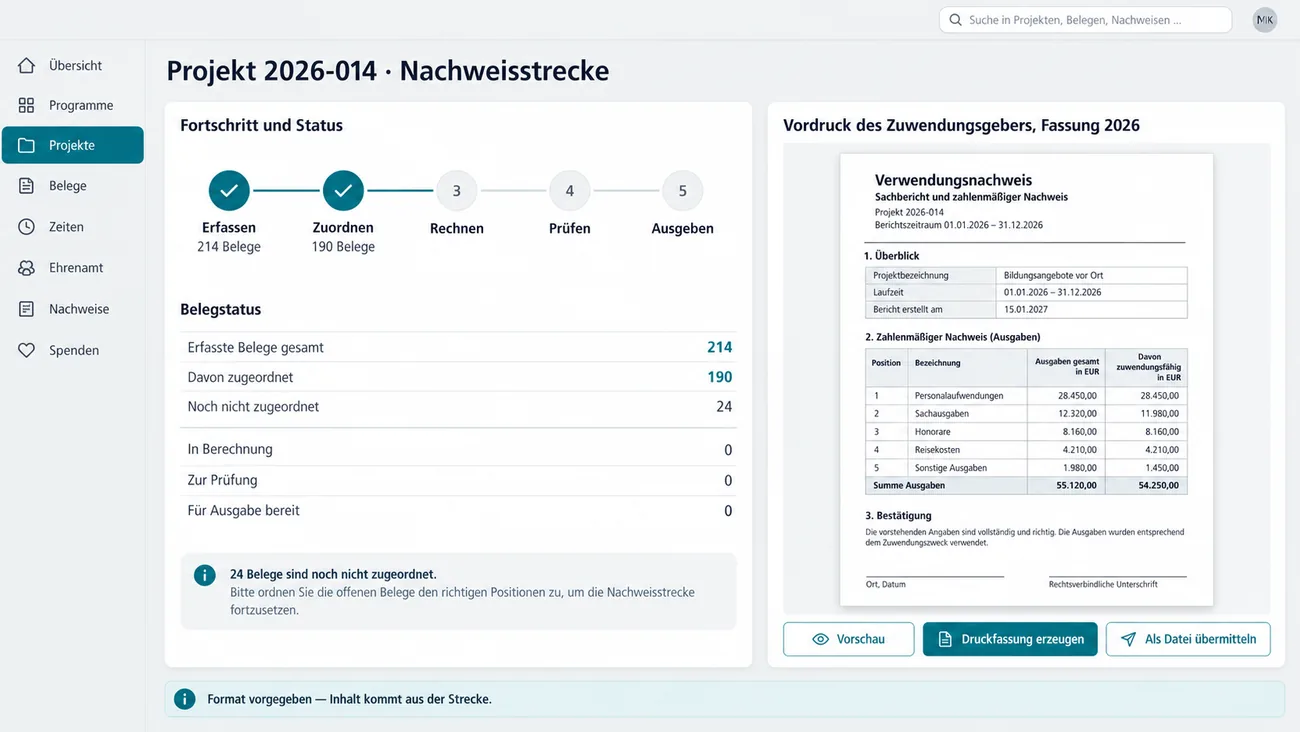Click '24 Belege sind noch nicht zugeordnet' notice
This screenshot has height=732, width=1300.
(x=333, y=574)
